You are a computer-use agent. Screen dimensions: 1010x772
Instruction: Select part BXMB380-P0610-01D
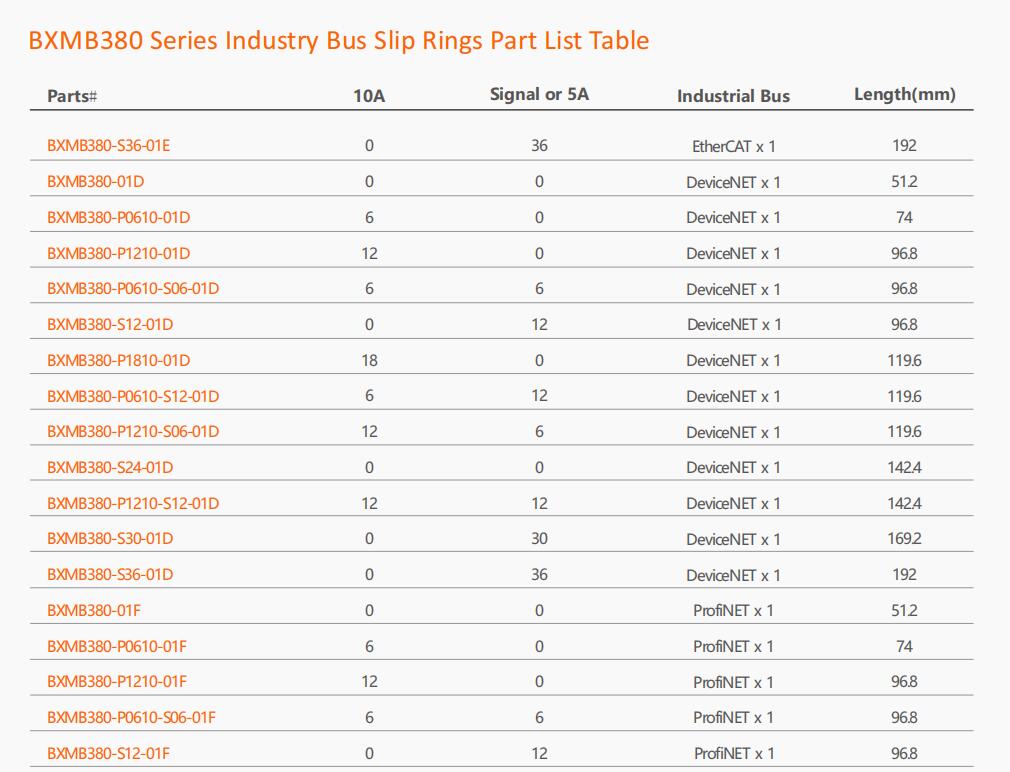point(119,218)
